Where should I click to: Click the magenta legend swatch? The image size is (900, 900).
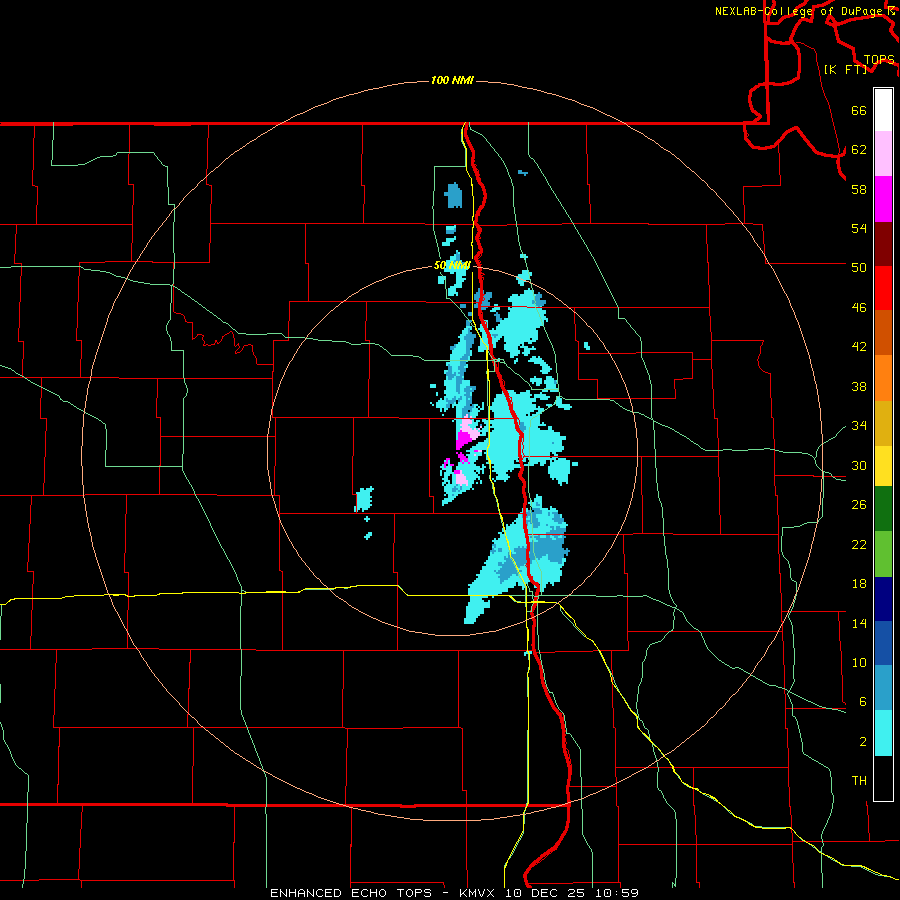click(883, 199)
